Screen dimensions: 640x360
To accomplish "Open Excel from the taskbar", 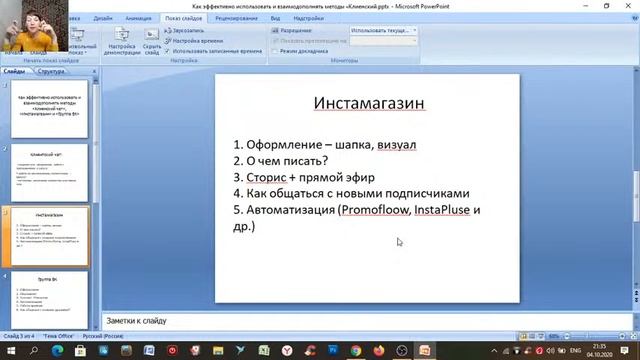I will [x=264, y=351].
